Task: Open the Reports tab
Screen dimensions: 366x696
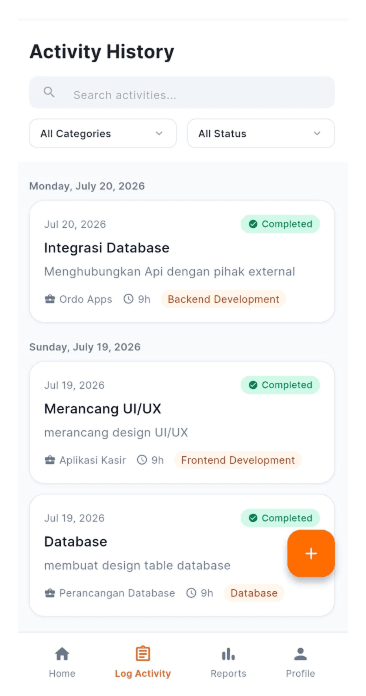Action: (228, 662)
